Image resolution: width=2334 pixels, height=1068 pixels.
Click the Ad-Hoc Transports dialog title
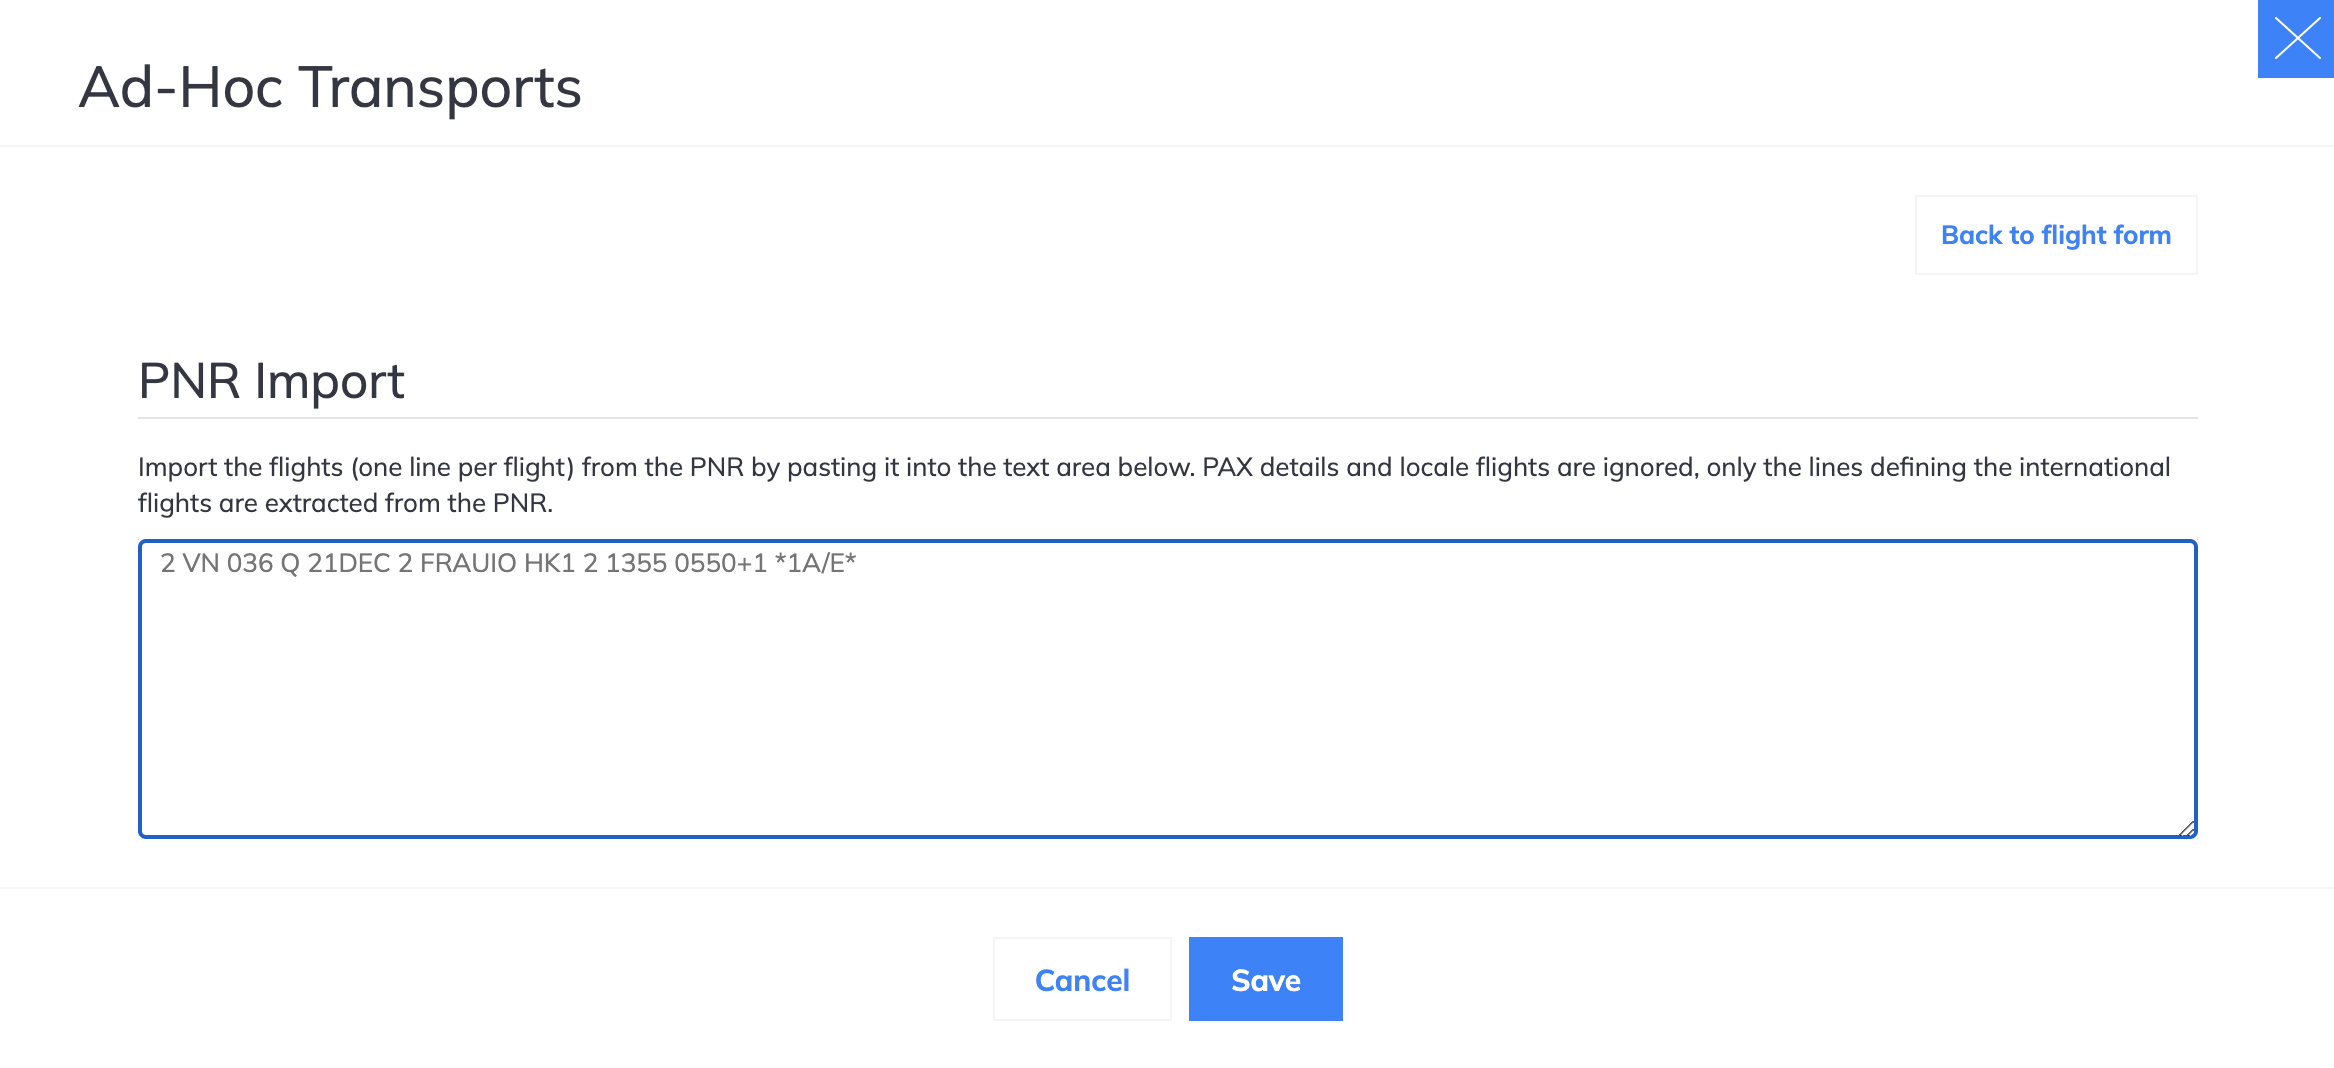tap(330, 87)
